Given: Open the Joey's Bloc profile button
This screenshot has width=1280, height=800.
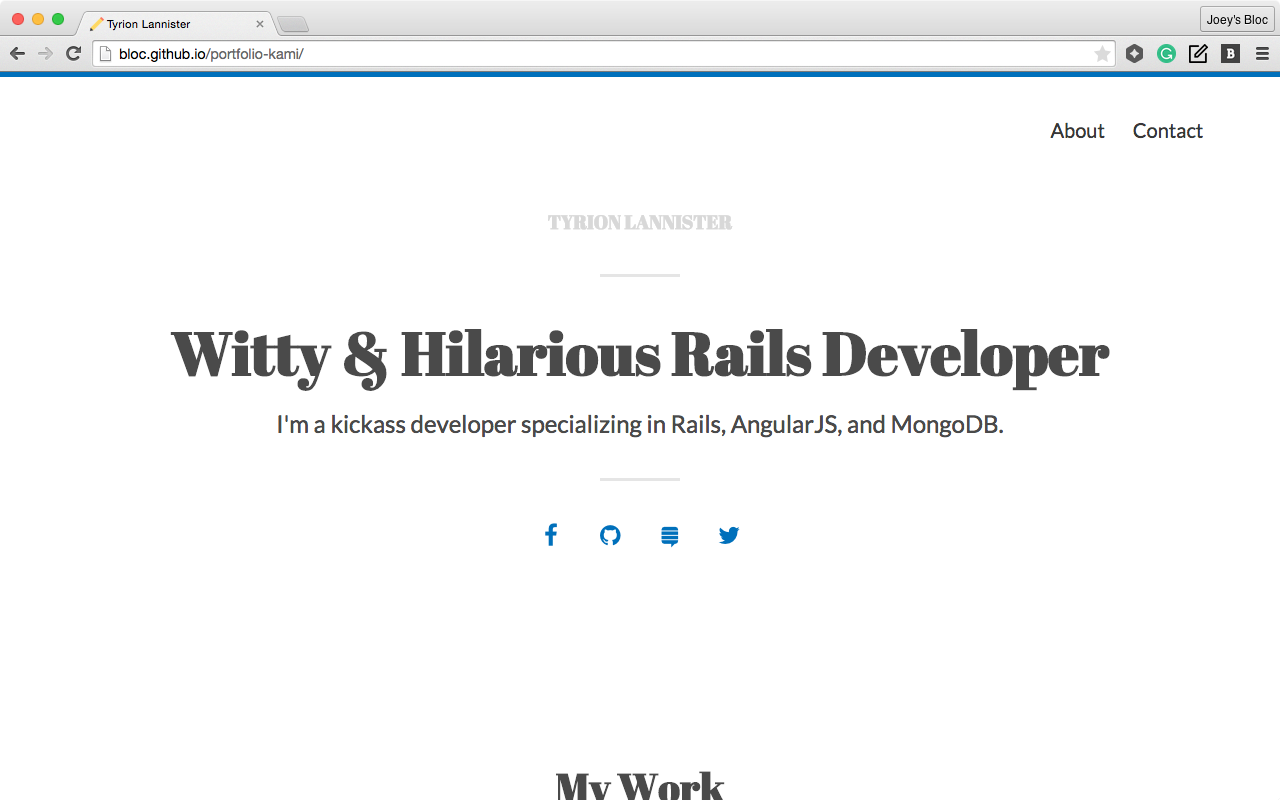Looking at the screenshot, I should pyautogui.click(x=1237, y=20).
